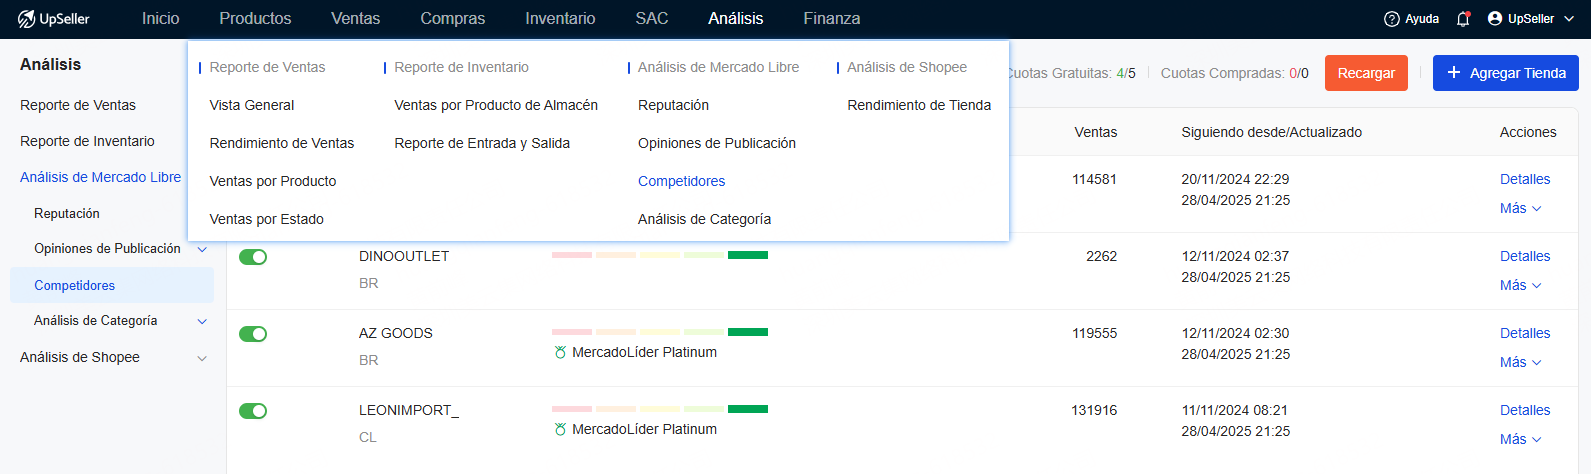Click the Ventas column header
The image size is (1591, 474).
point(1096,132)
